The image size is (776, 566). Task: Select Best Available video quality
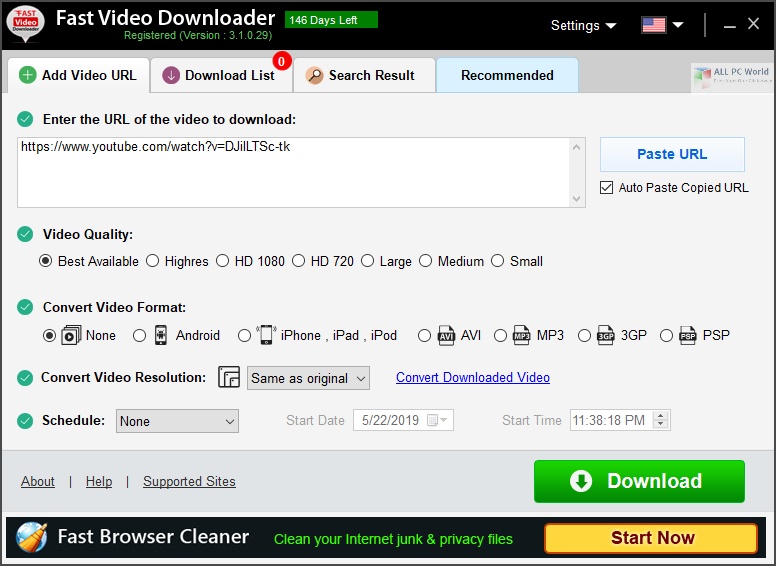tap(46, 261)
